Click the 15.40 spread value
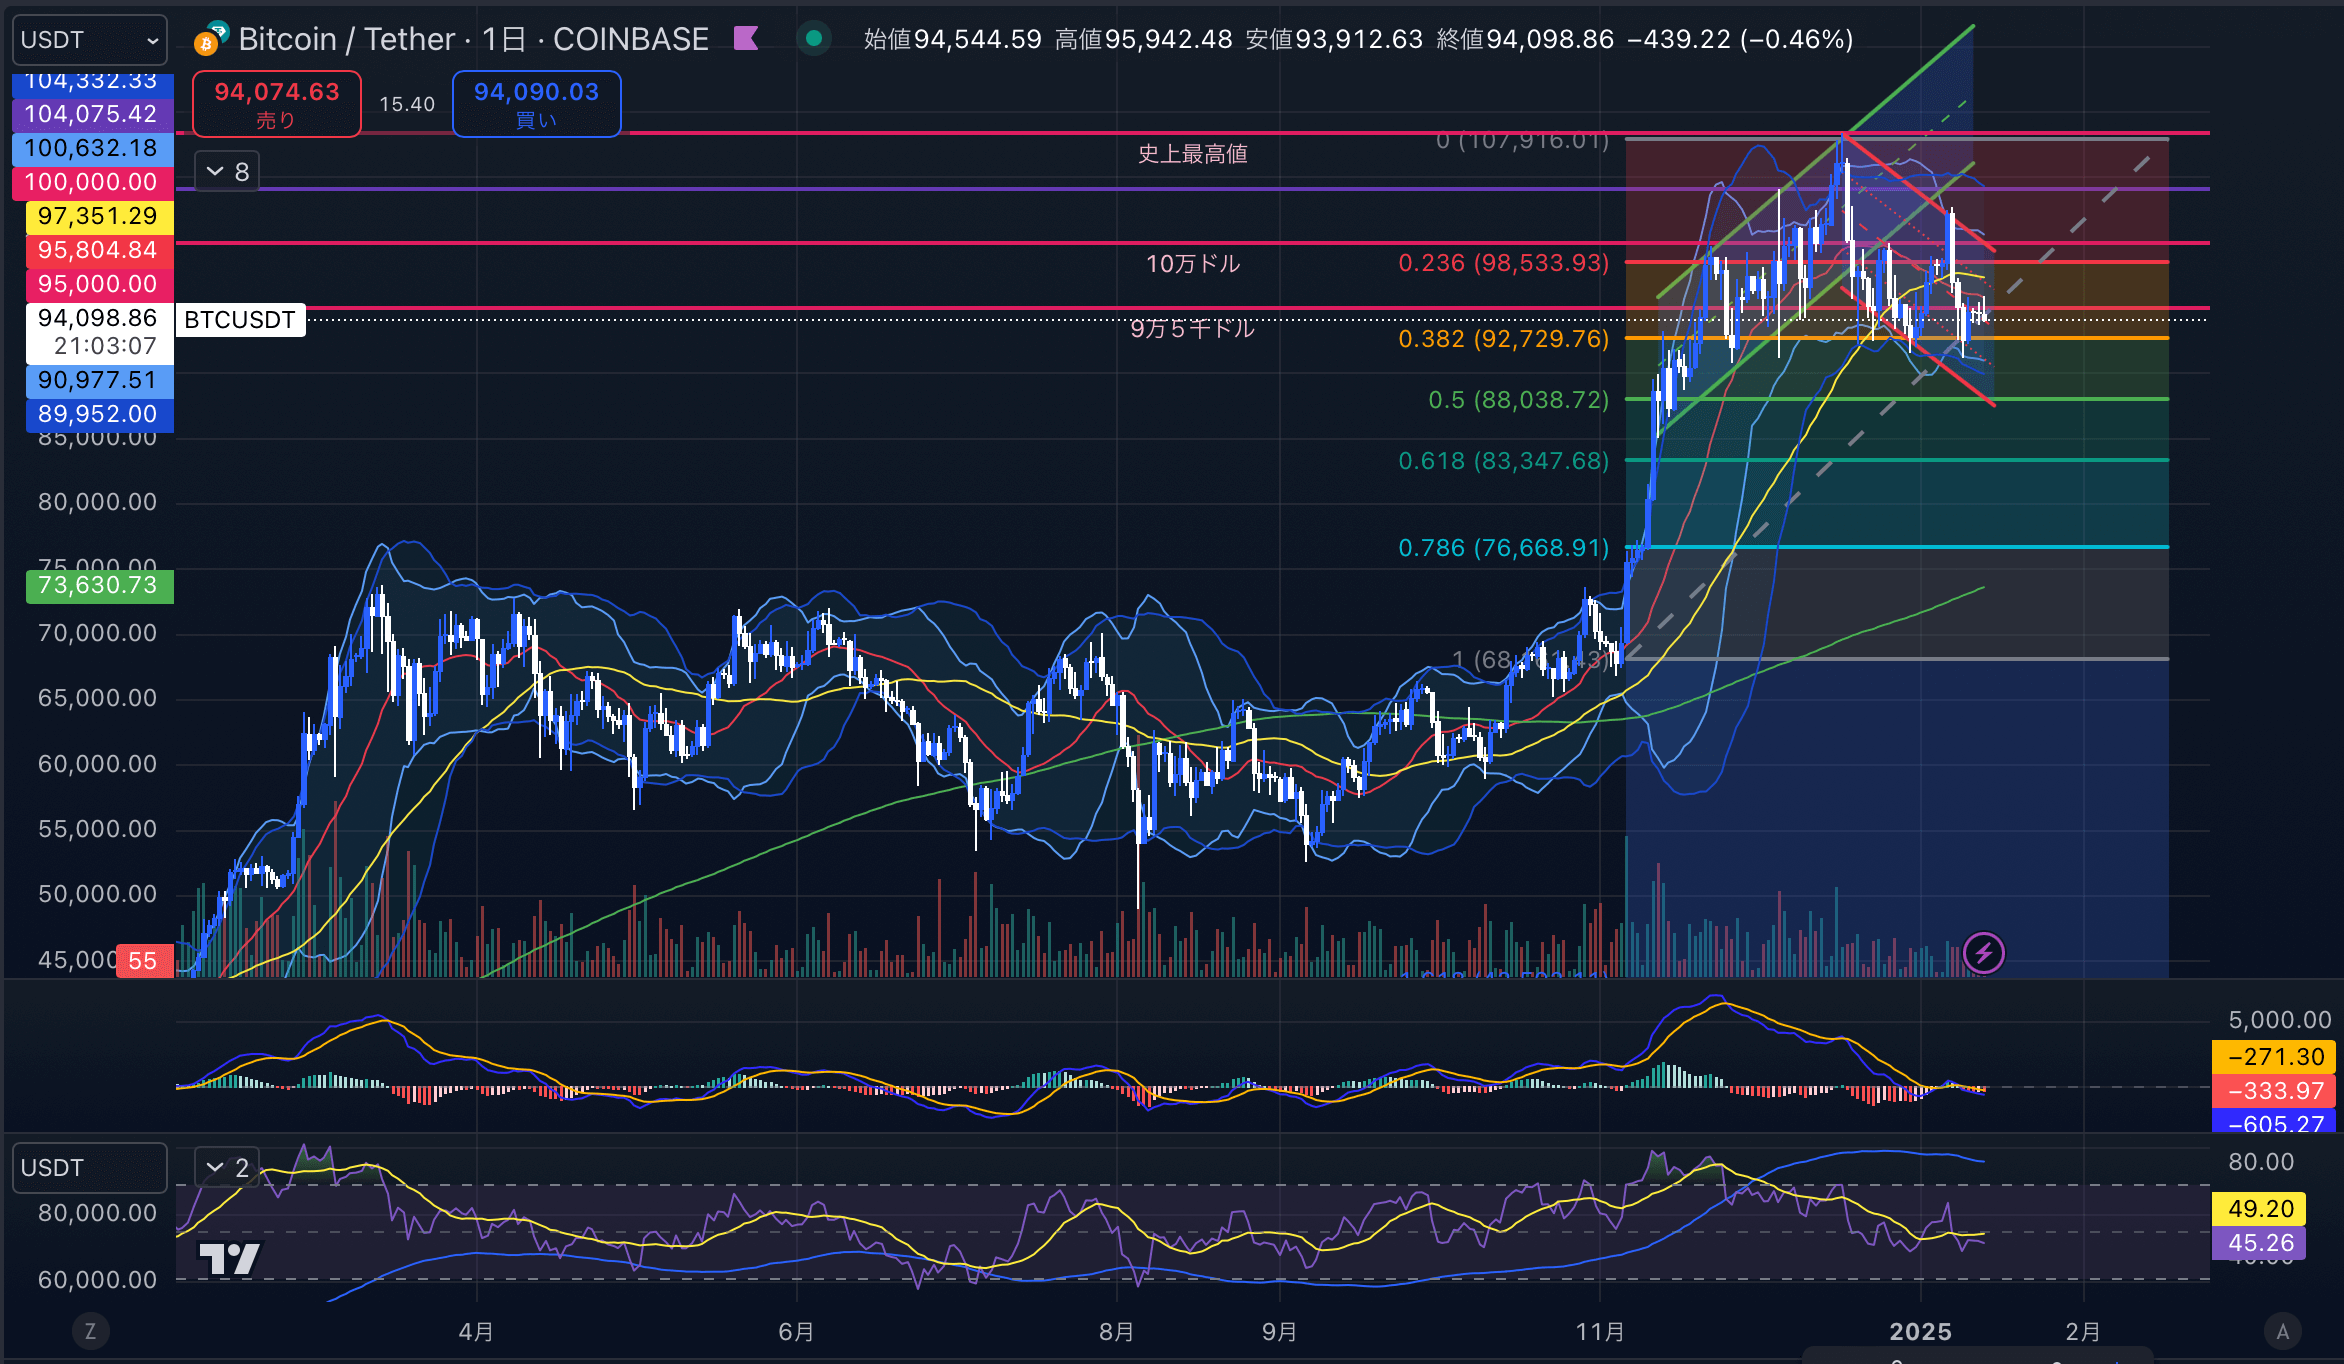Screen dimensions: 2344x1364 [407, 104]
